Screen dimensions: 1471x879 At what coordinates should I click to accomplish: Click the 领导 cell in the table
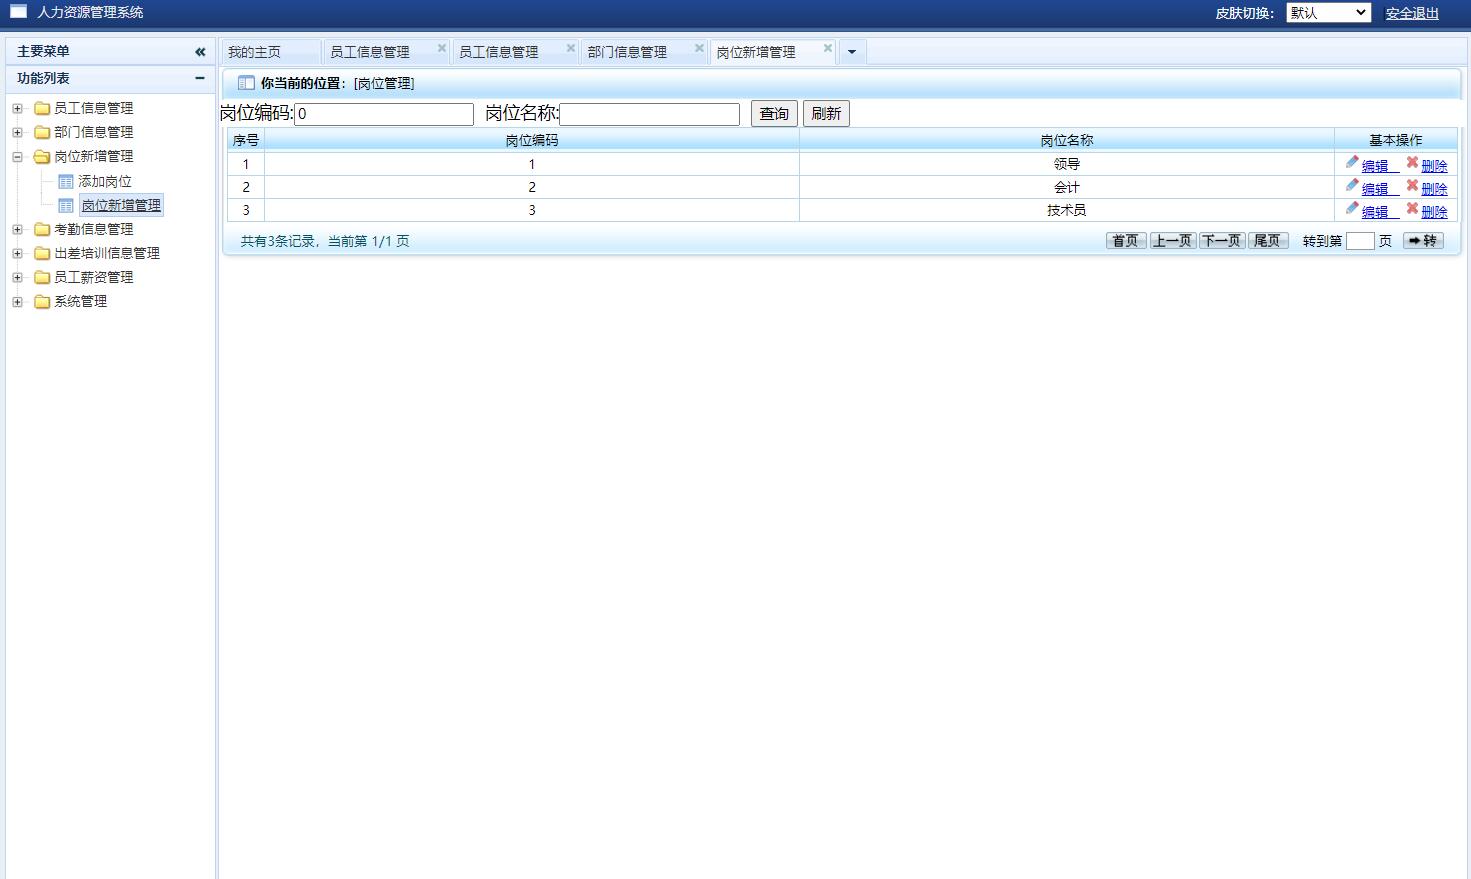click(x=1067, y=164)
